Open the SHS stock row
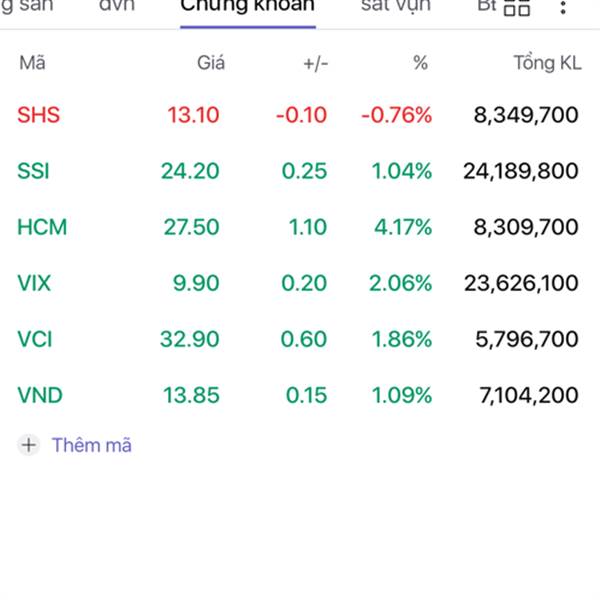Image resolution: width=600 pixels, height=600 pixels. [x=298, y=115]
